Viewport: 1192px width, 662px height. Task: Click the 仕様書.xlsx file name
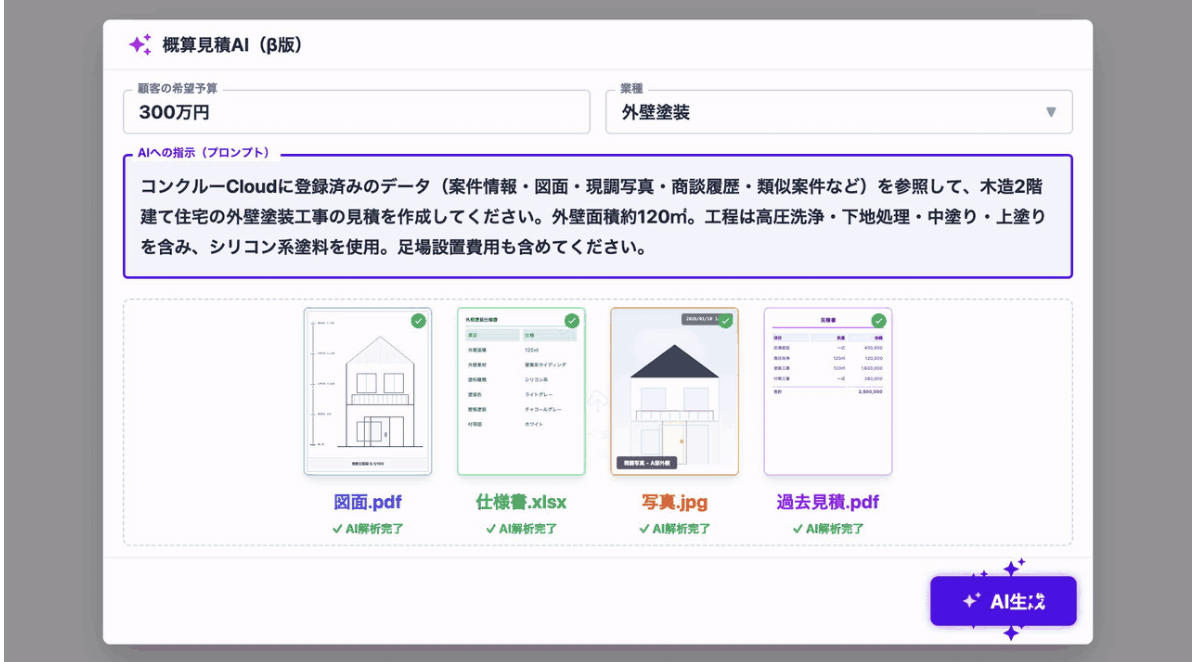coord(521,502)
